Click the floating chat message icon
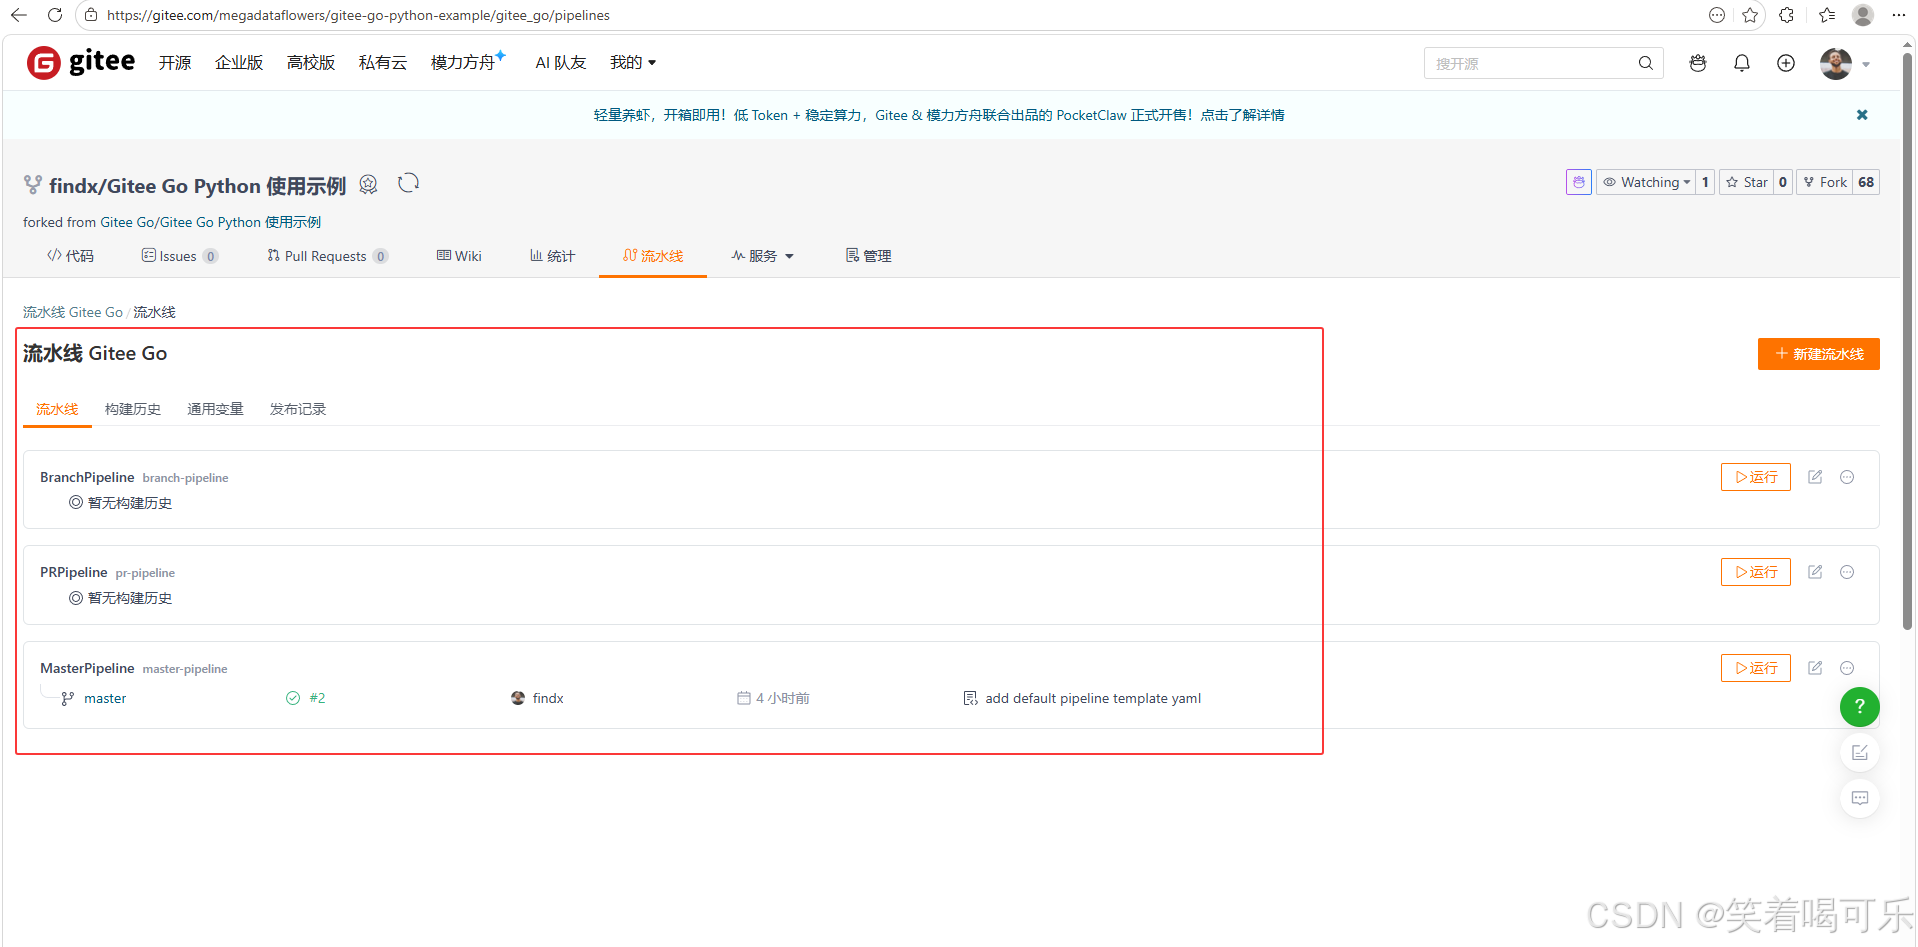 click(1860, 798)
